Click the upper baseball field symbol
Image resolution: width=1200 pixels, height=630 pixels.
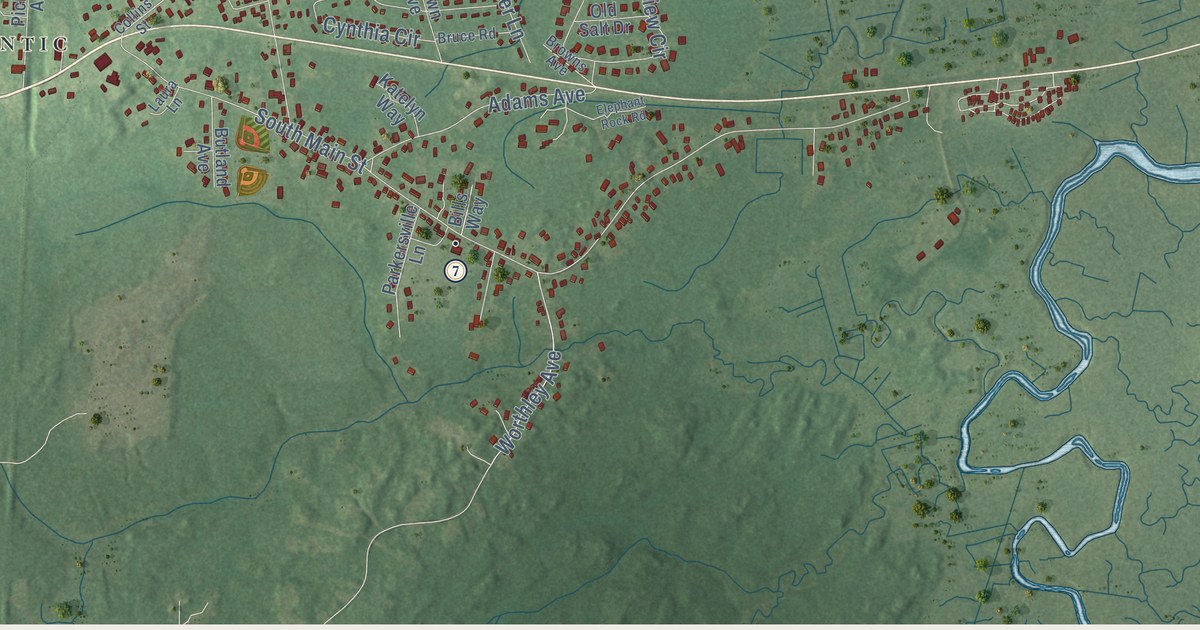coord(254,135)
